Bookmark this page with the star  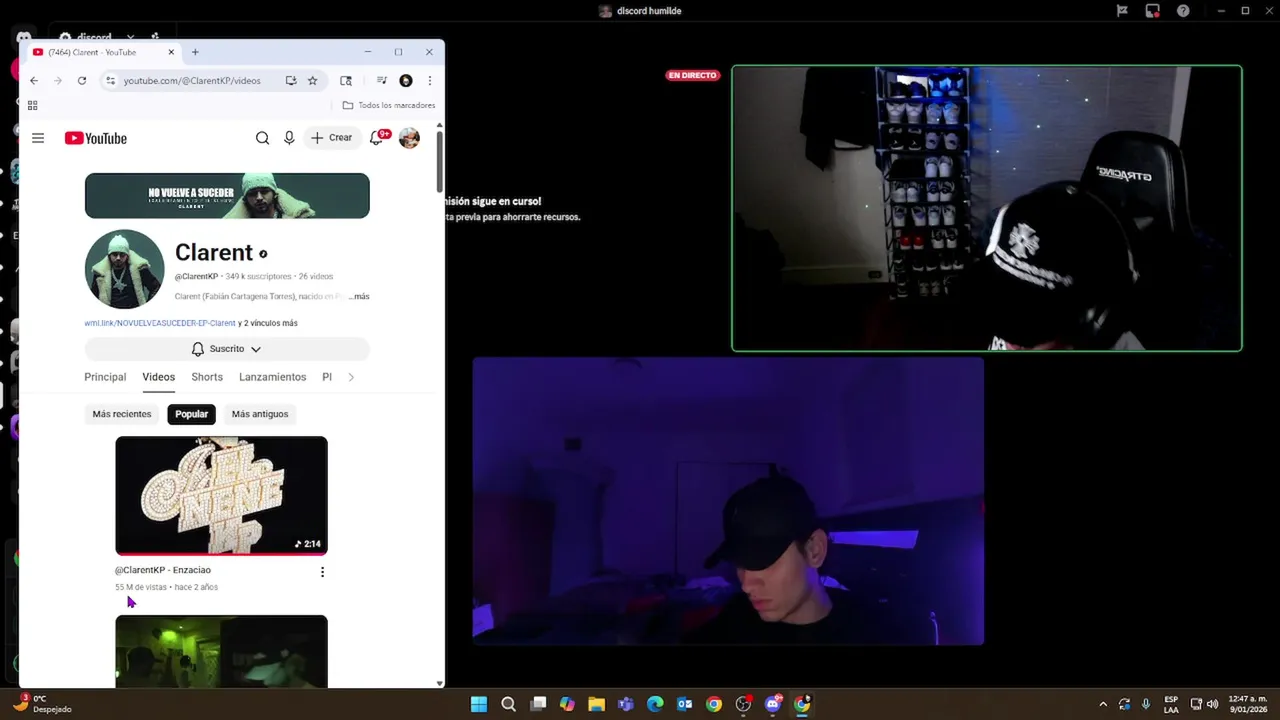point(312,81)
